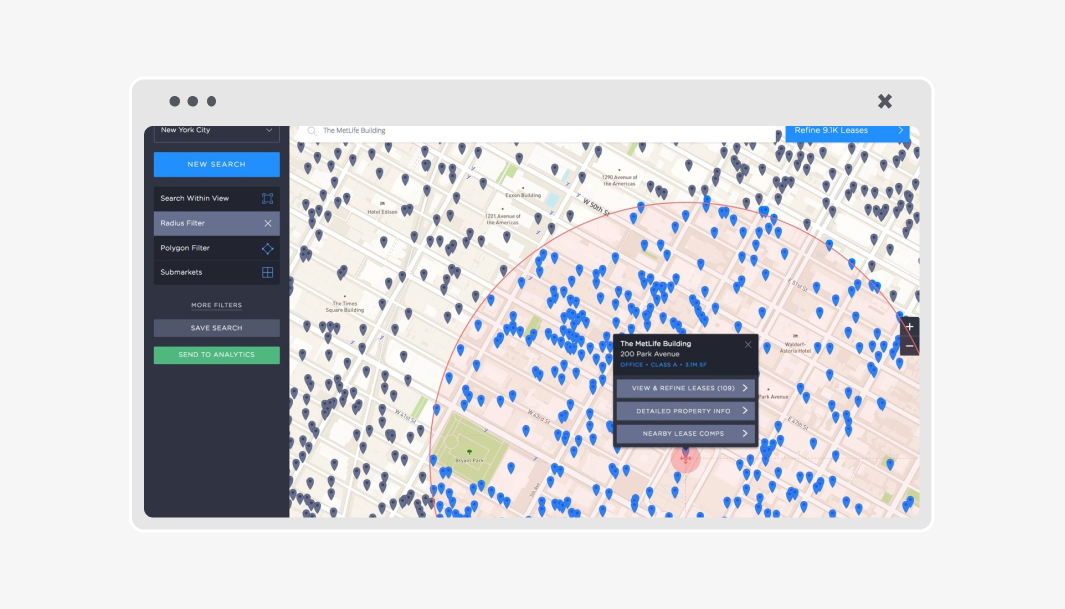This screenshot has width=1065, height=609.
Task: Click the SAVE SEARCH button
Action: (x=217, y=328)
